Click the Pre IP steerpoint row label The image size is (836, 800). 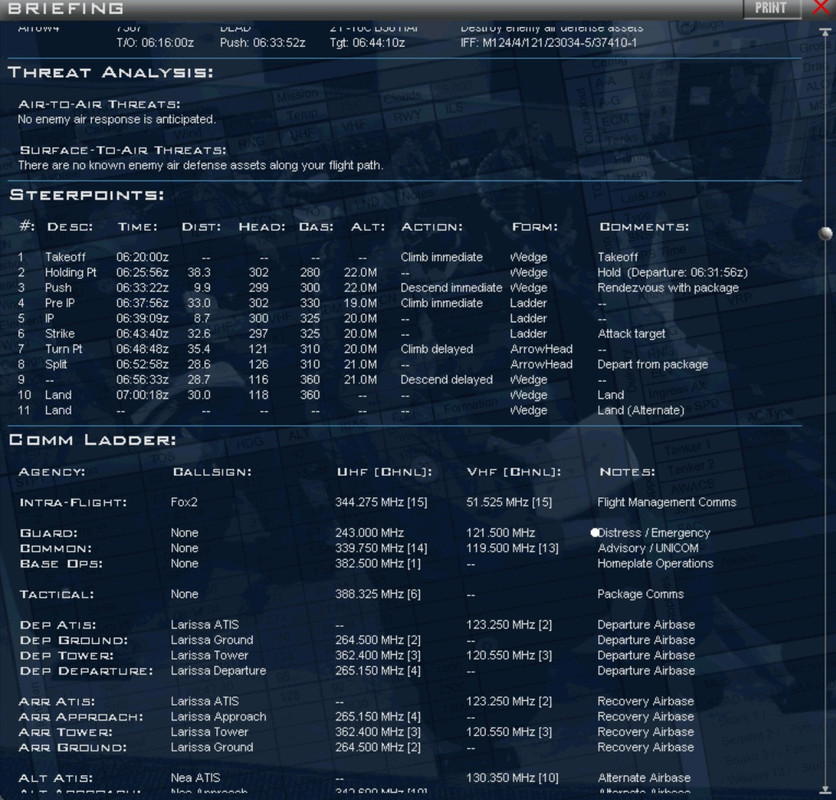coord(60,303)
